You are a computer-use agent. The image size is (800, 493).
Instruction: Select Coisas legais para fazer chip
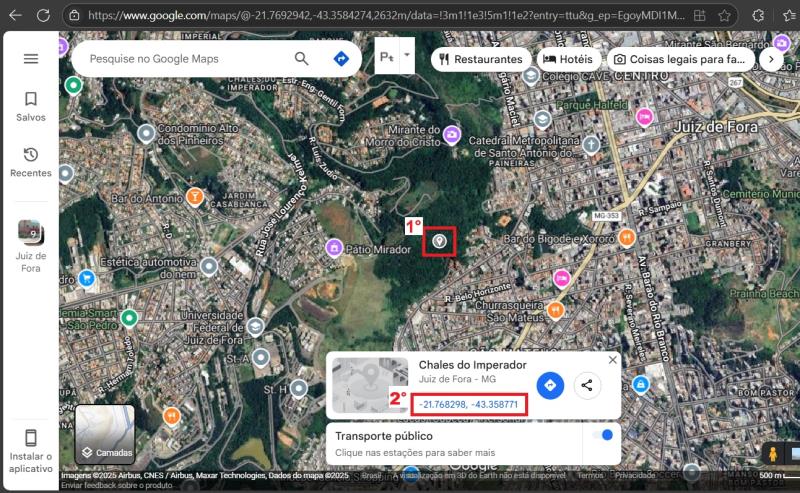click(x=681, y=59)
